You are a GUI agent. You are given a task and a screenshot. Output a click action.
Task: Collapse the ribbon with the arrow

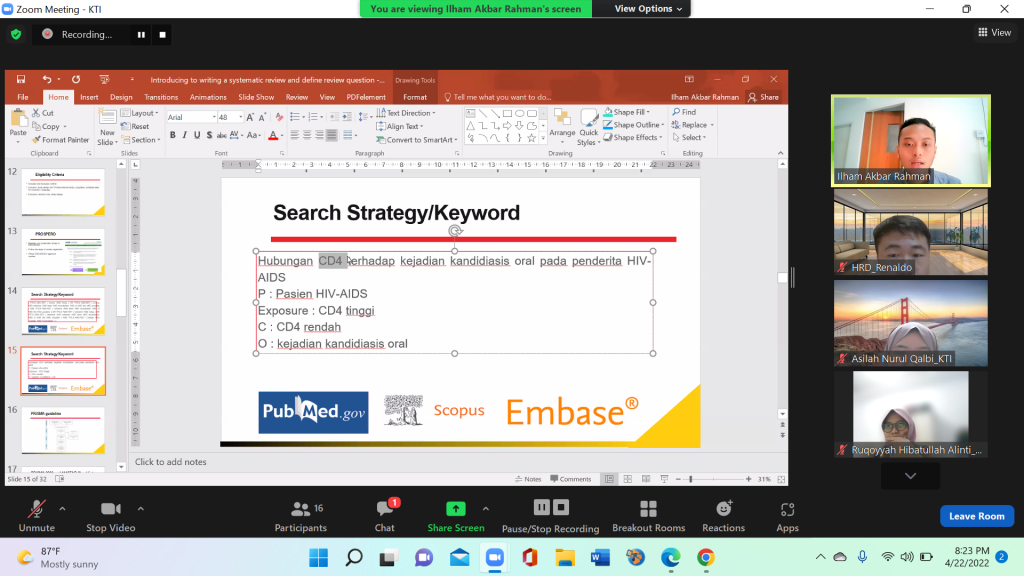tap(780, 153)
